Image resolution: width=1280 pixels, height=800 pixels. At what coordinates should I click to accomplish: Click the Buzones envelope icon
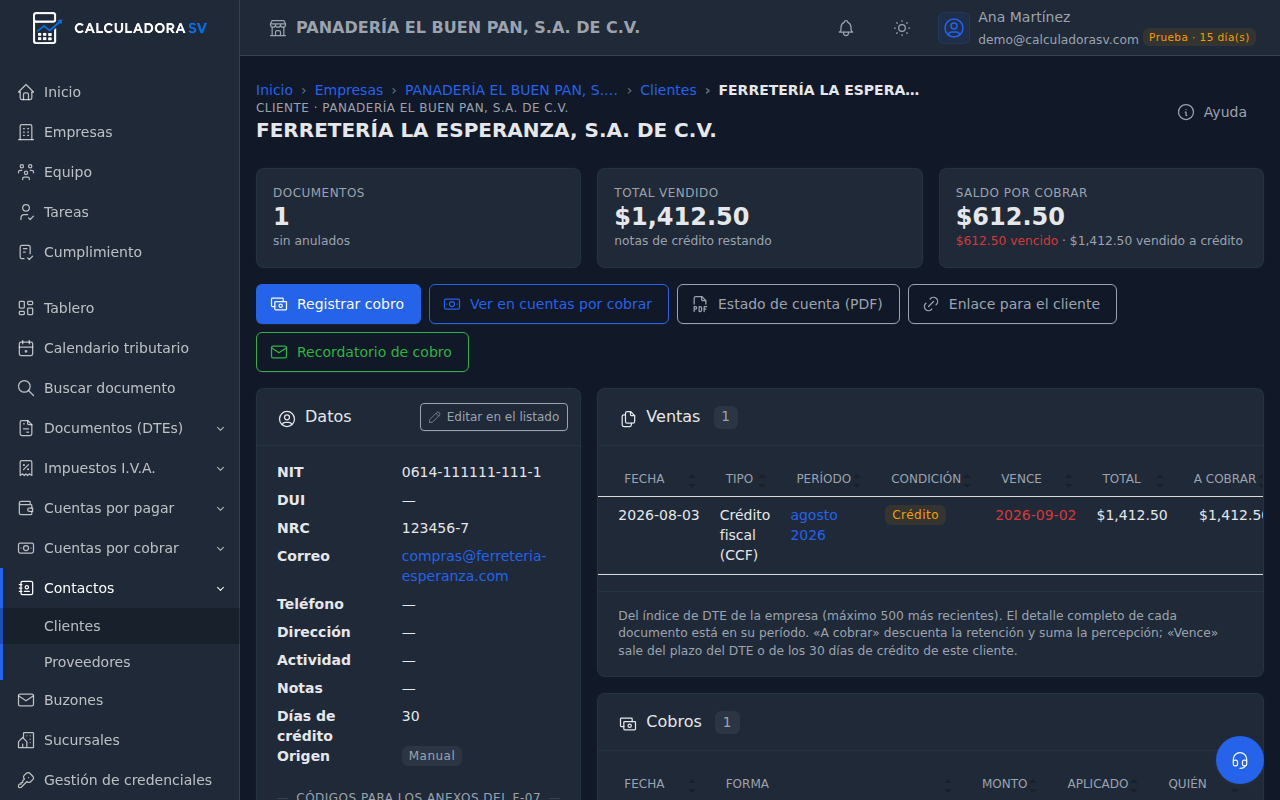click(26, 700)
